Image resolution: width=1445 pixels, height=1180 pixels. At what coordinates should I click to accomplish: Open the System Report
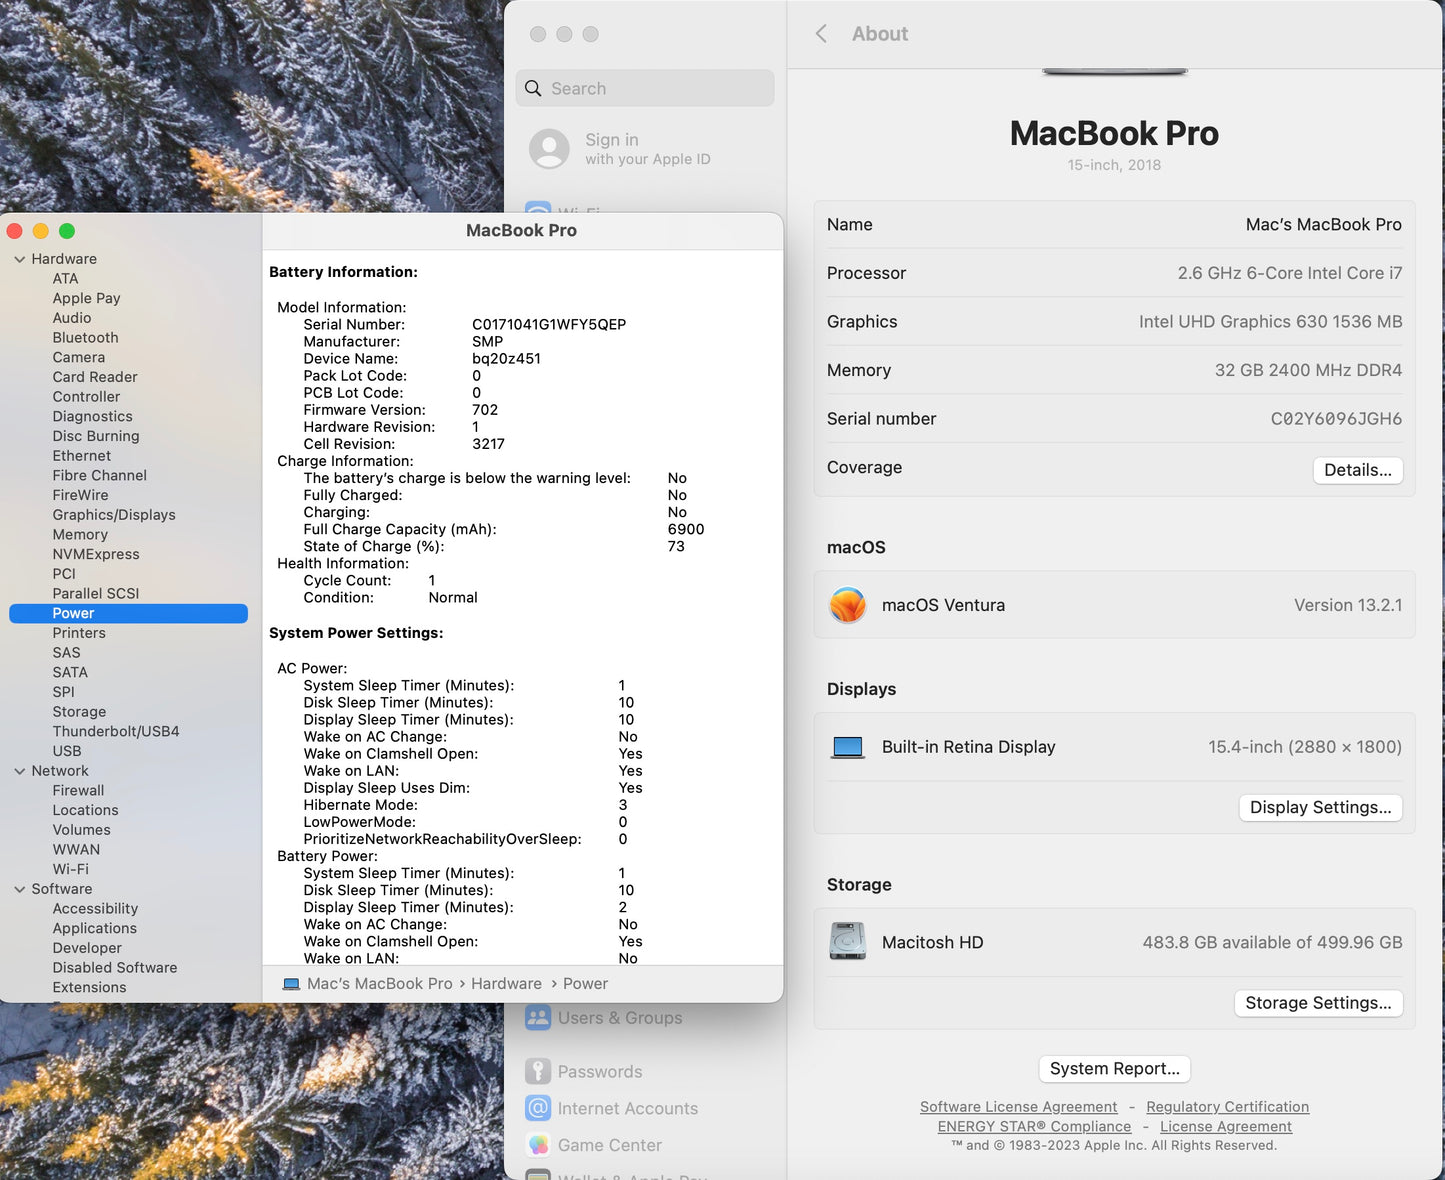coord(1114,1068)
